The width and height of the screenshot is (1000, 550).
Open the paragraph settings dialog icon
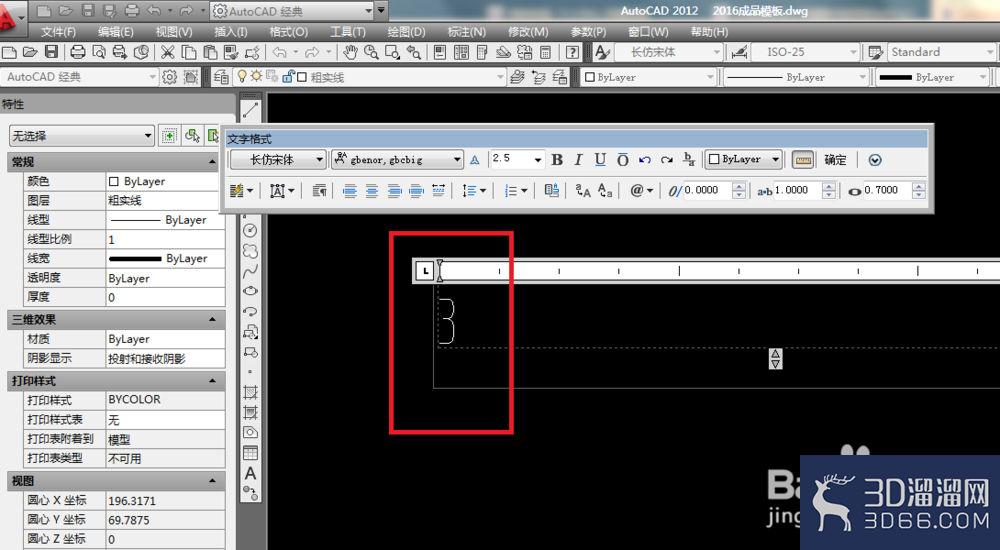click(x=320, y=190)
